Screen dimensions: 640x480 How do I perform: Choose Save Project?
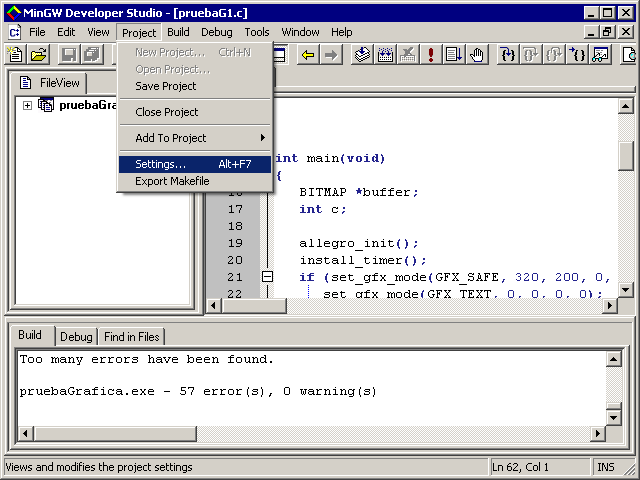195,86
